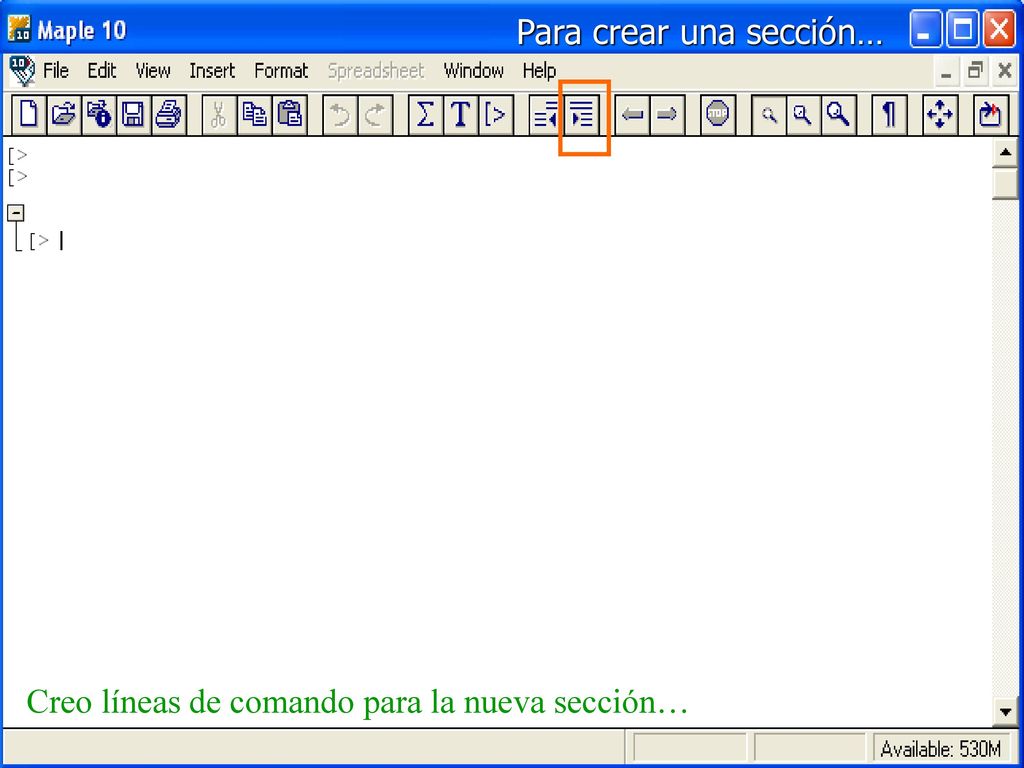Open the Window menu
This screenshot has height=768, width=1024.
pos(473,71)
